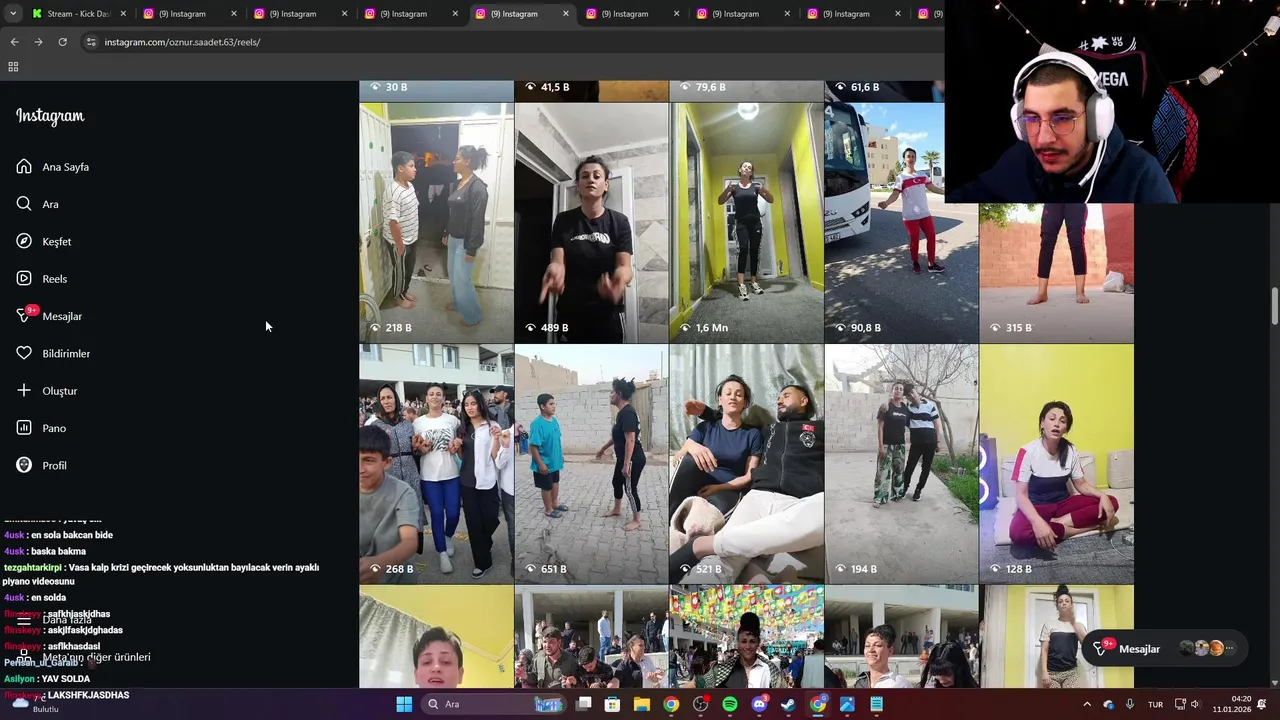
Task: Open Steam from the taskbar
Action: pyautogui.click(x=788, y=704)
